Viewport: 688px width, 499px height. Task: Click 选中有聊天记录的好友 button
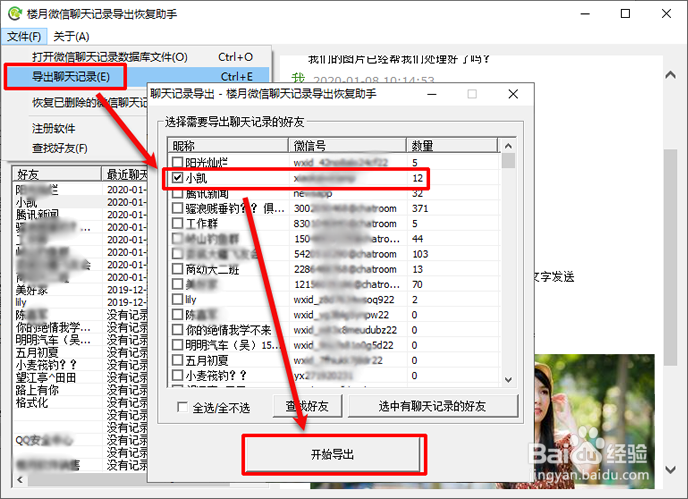tap(433, 406)
